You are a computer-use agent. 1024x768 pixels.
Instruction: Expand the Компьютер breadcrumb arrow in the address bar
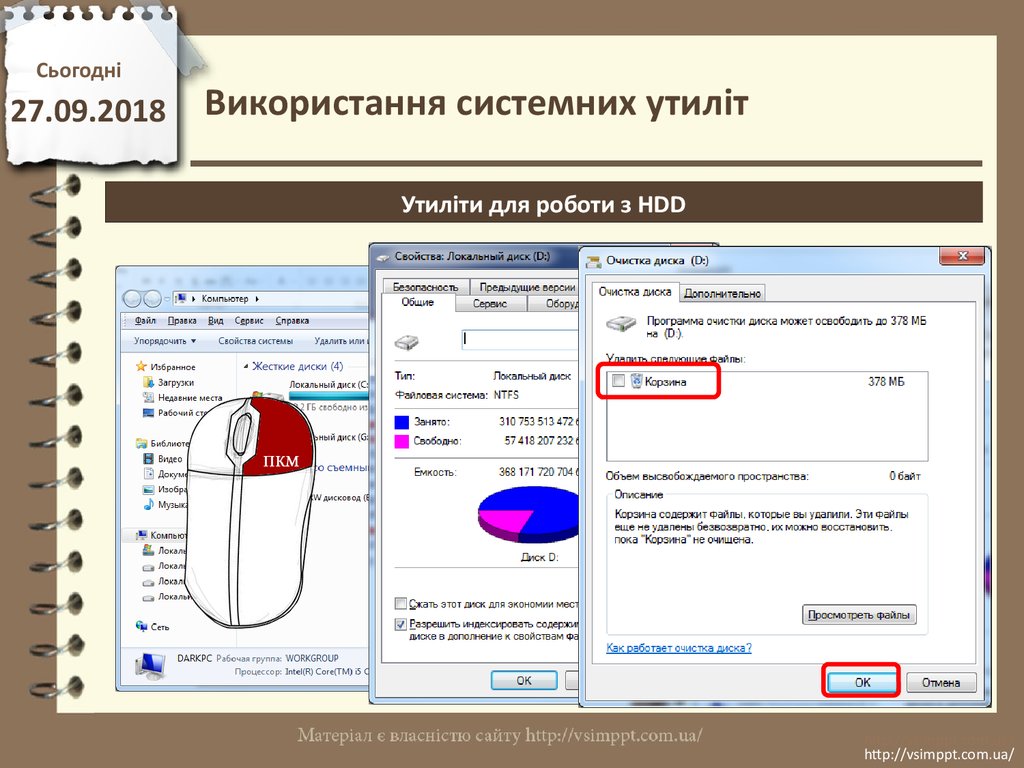point(257,298)
